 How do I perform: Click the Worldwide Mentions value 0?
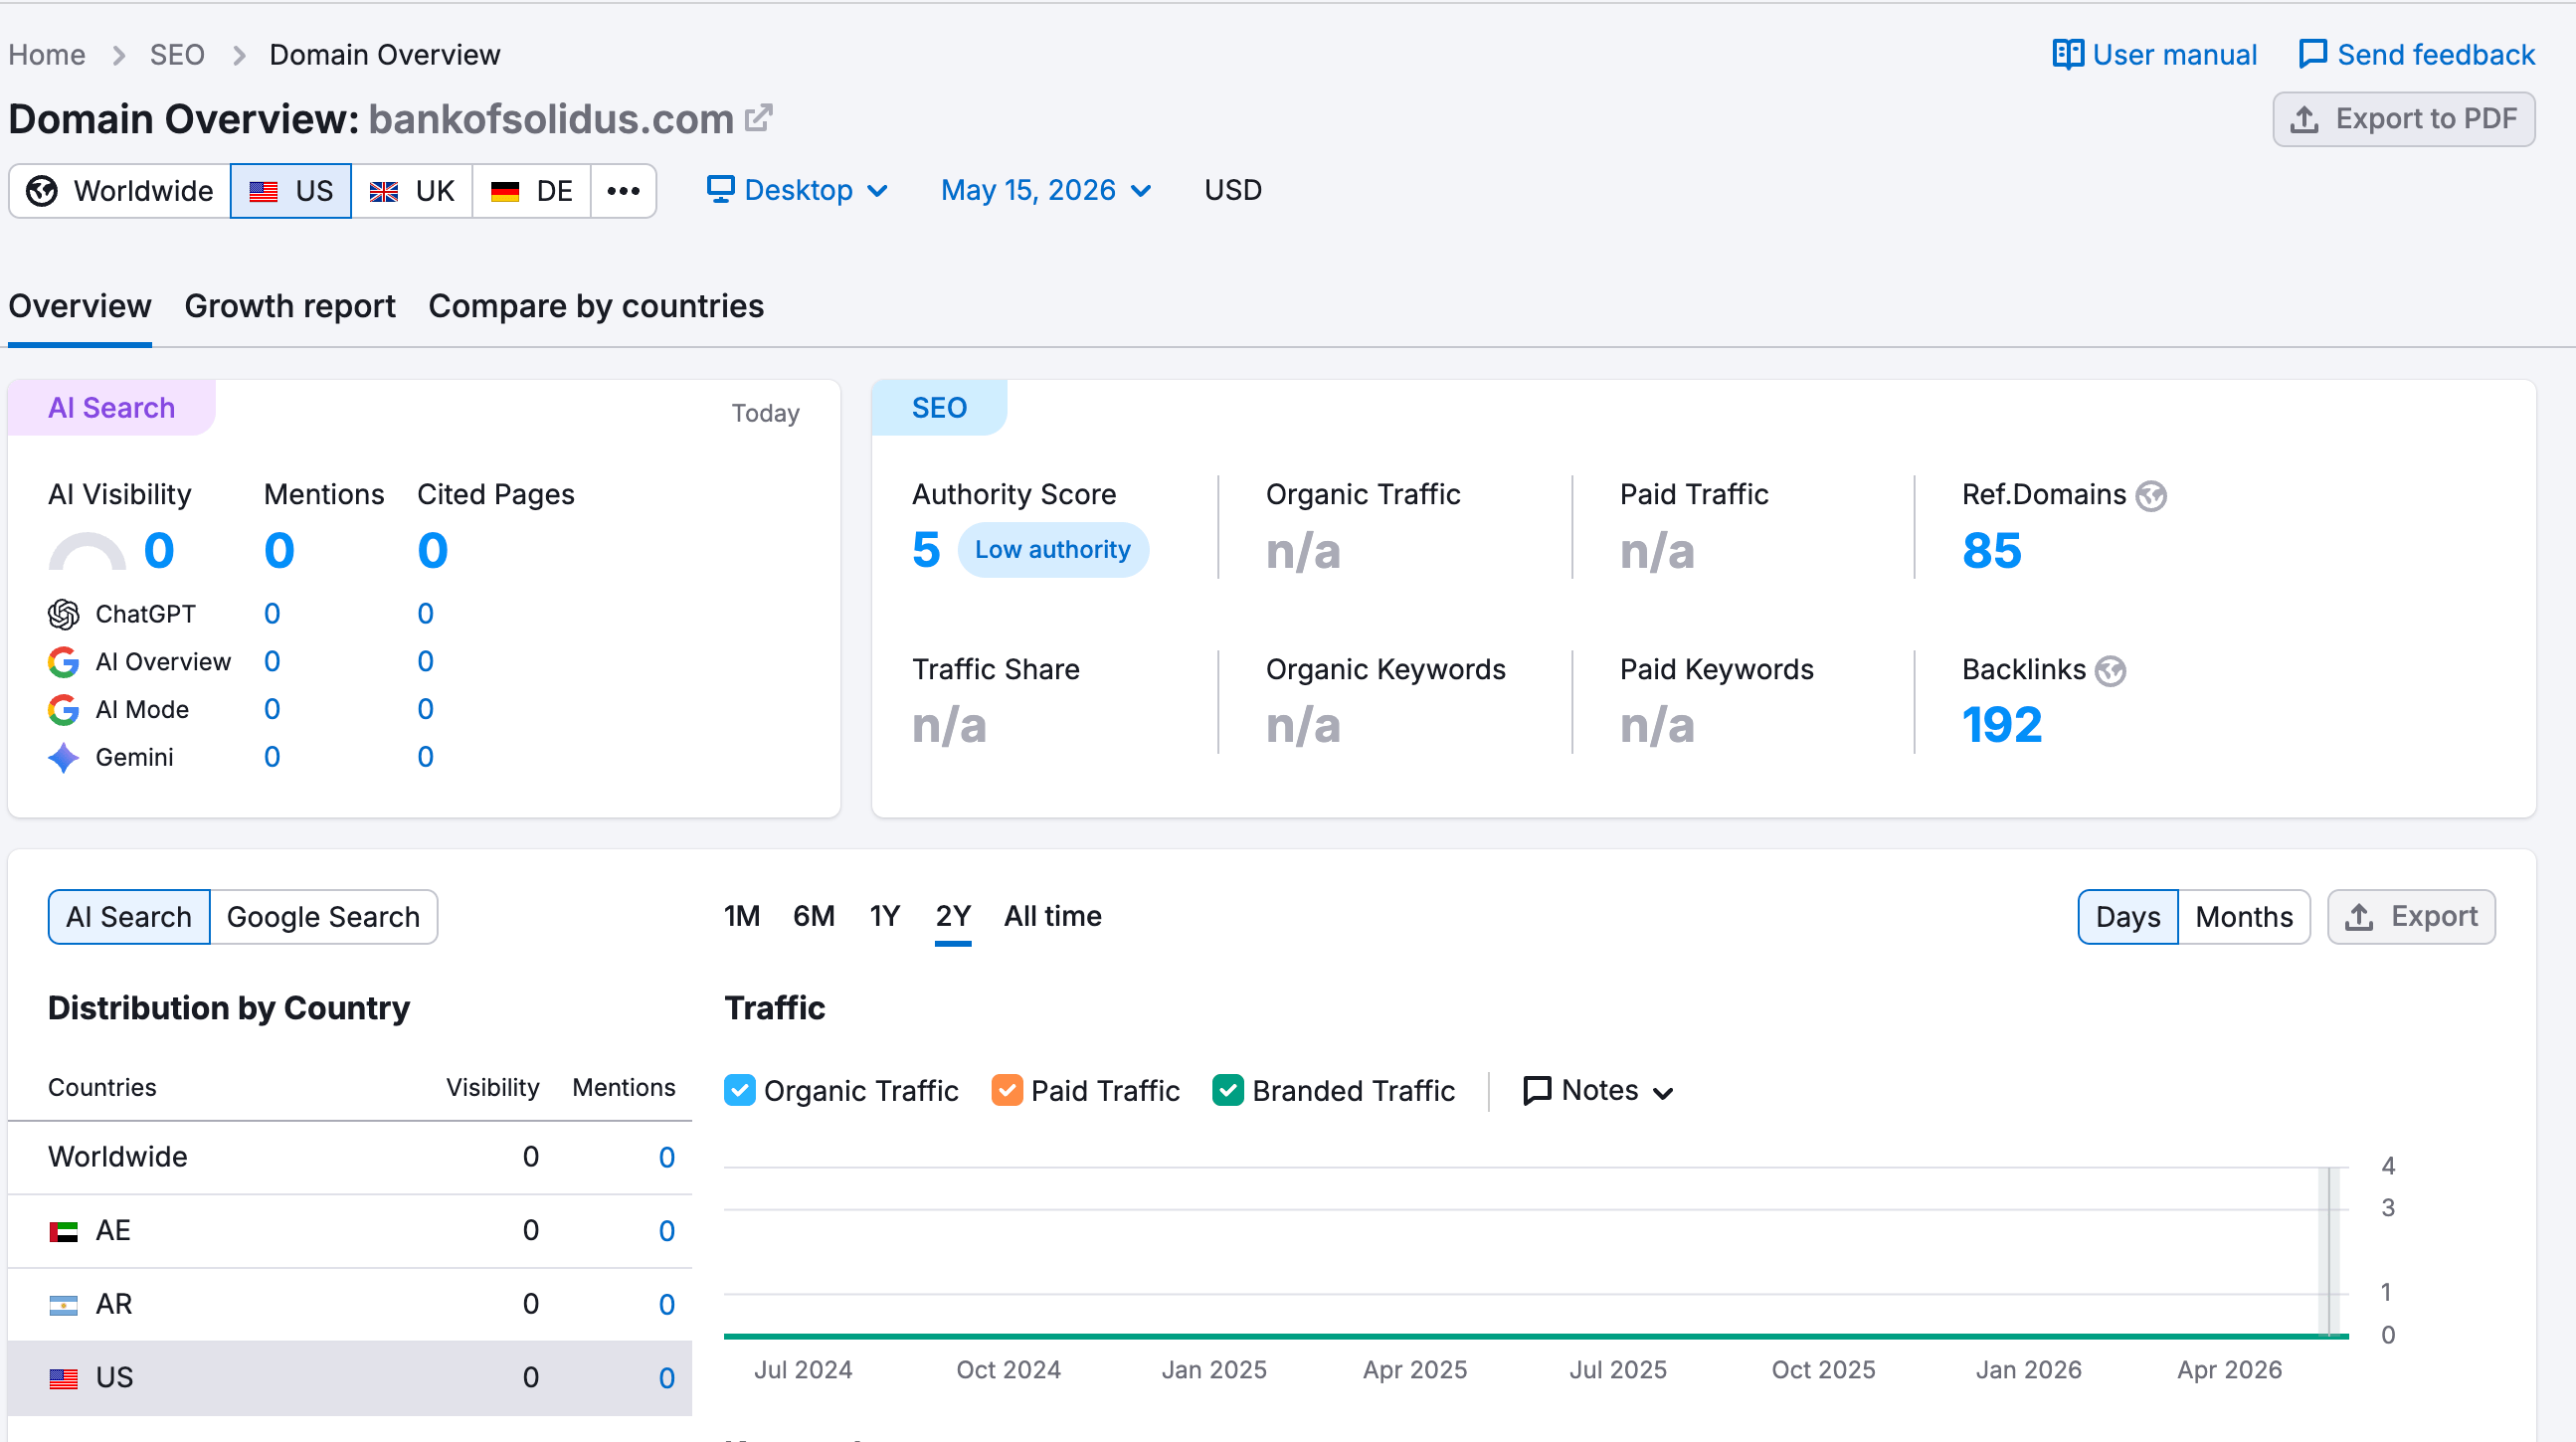click(x=667, y=1158)
